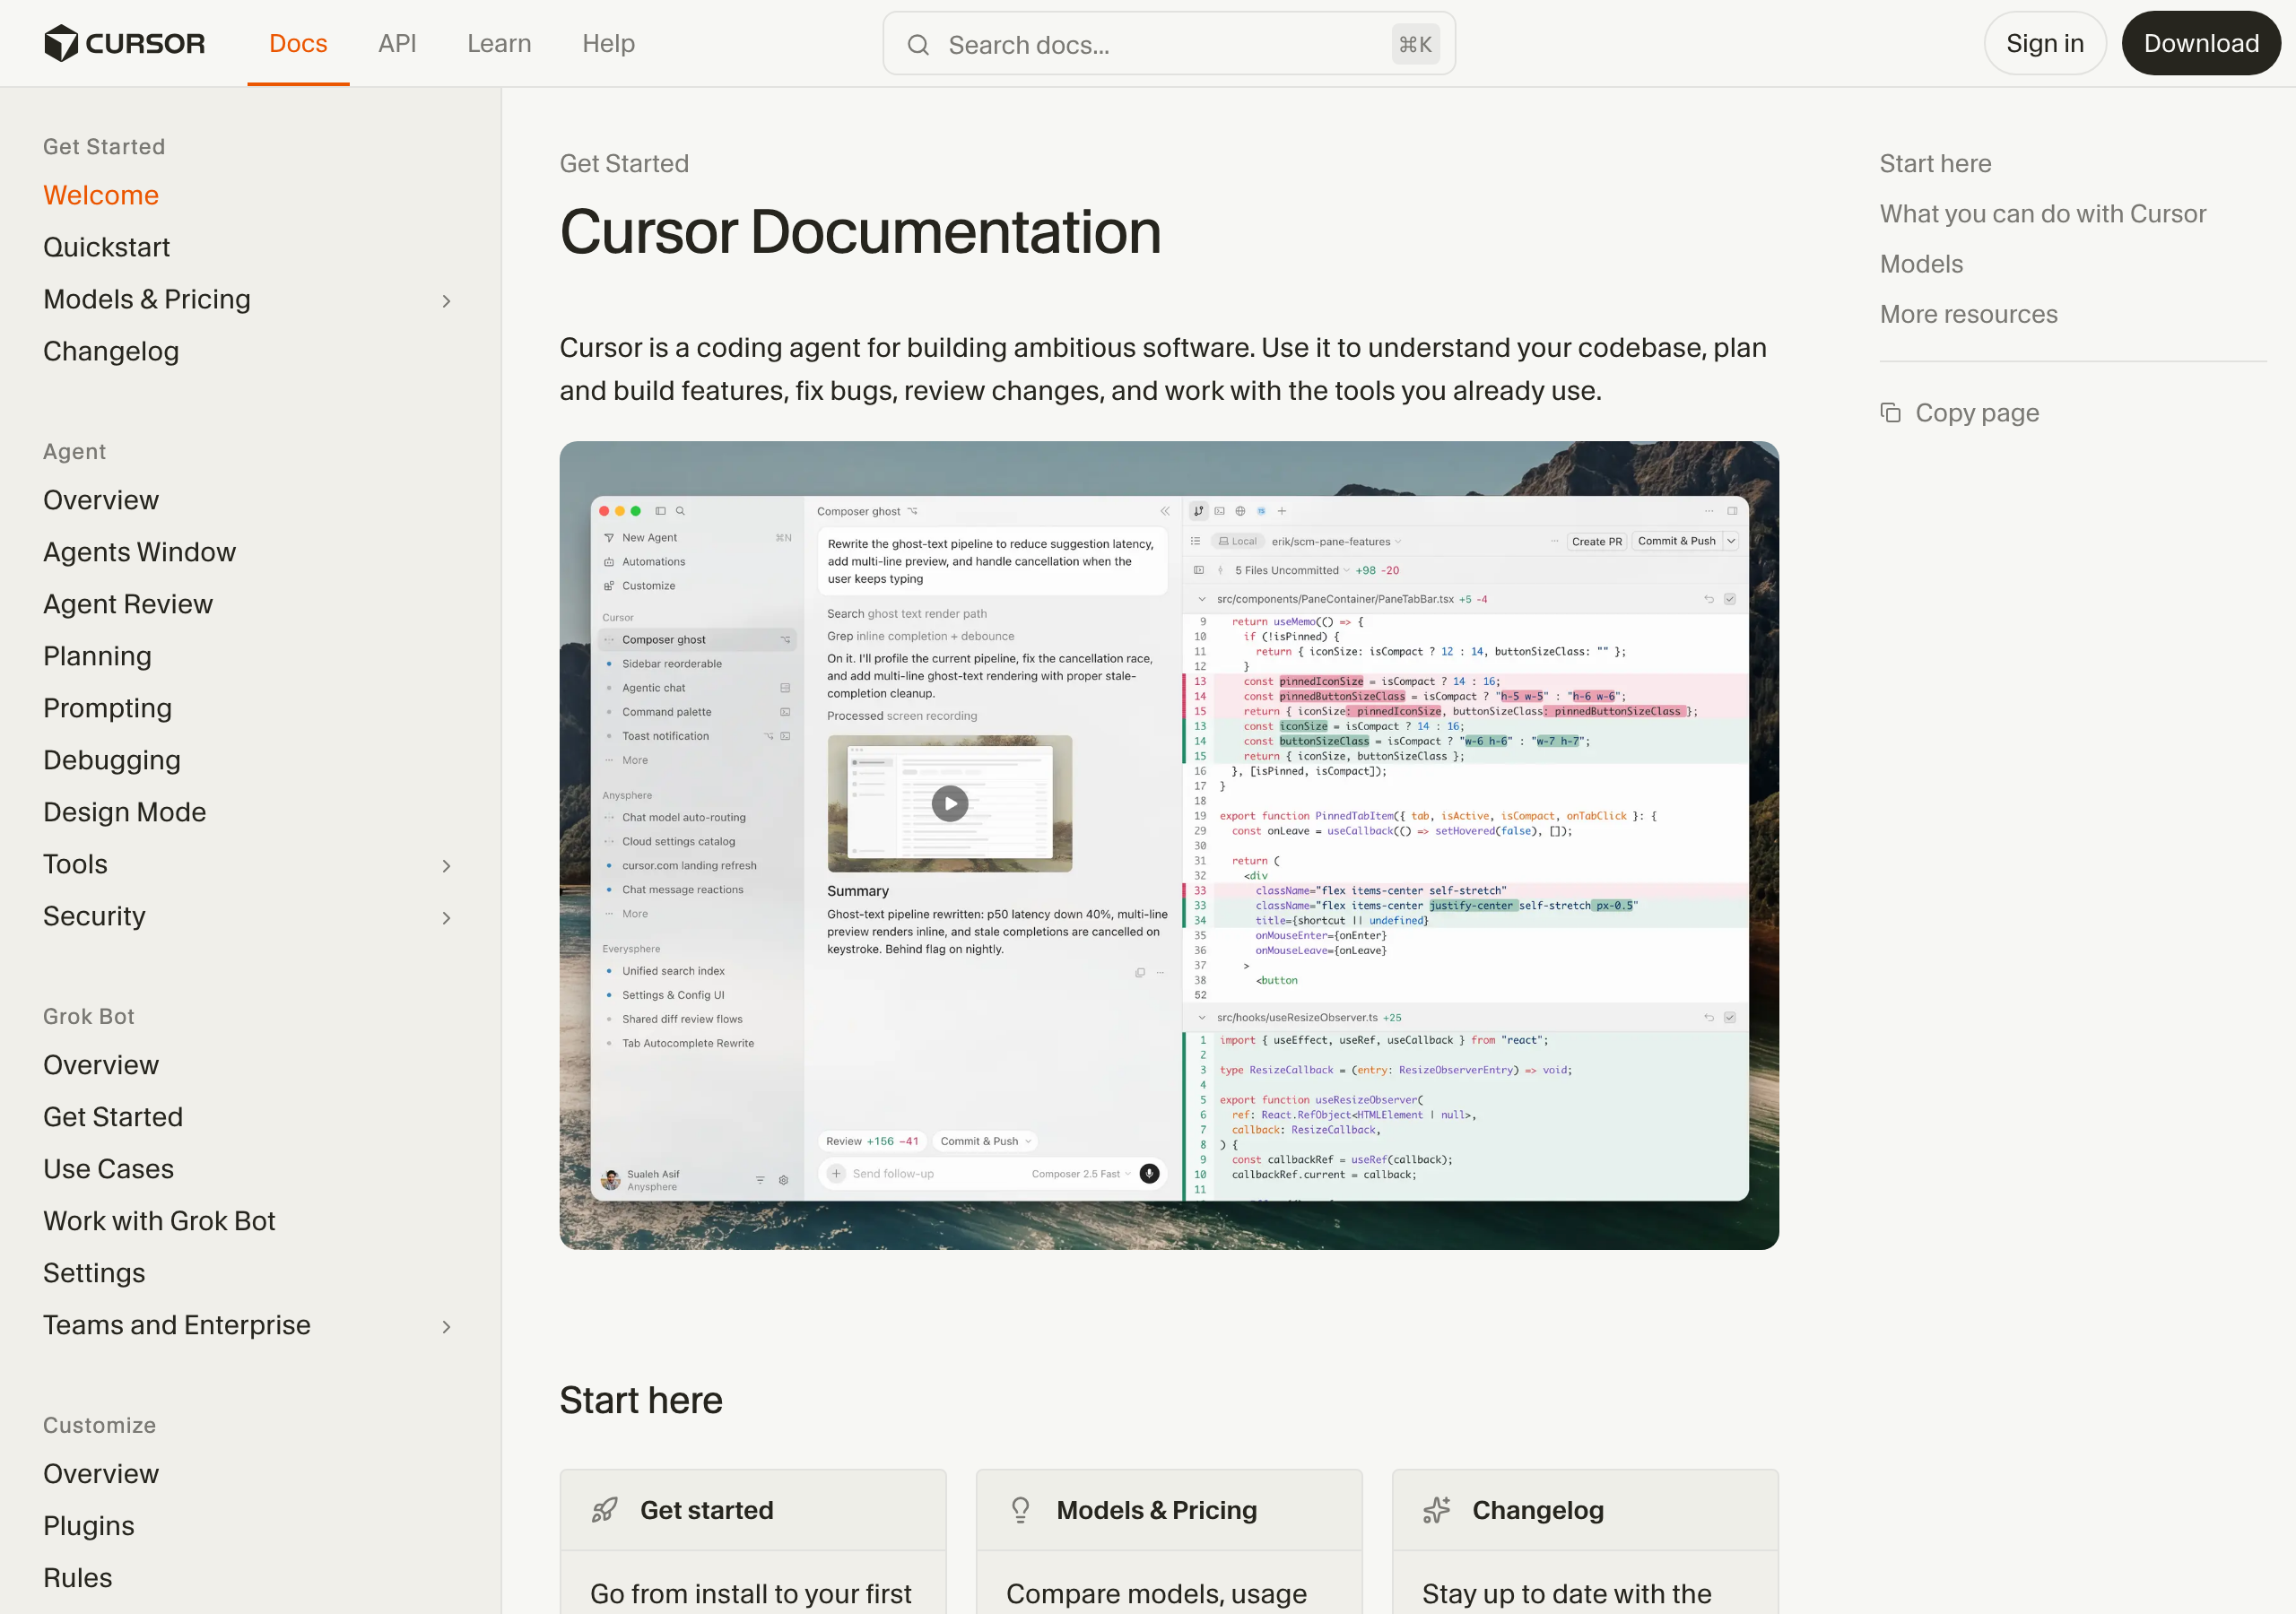The width and height of the screenshot is (2296, 1614).
Task: Click the double-chevron collapse icon in Composer ghost panel
Action: [1165, 511]
